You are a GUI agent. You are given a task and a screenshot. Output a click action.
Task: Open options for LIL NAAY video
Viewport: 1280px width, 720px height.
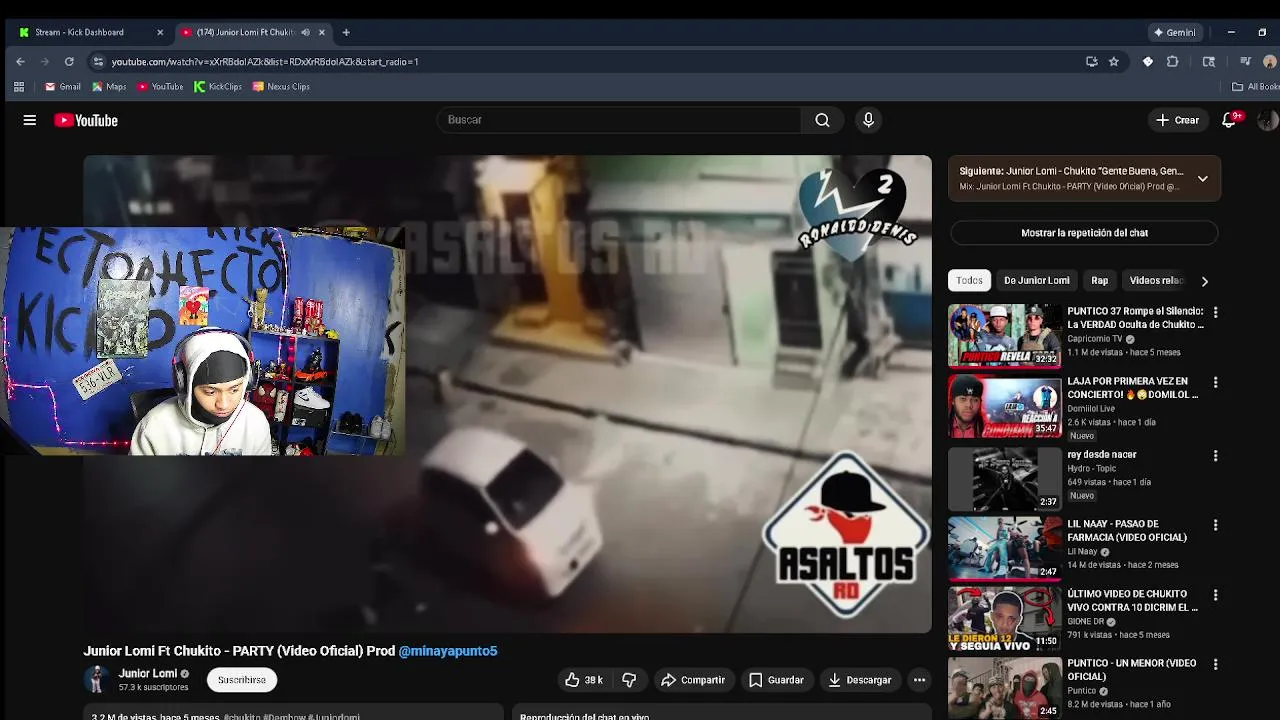[x=1215, y=525]
